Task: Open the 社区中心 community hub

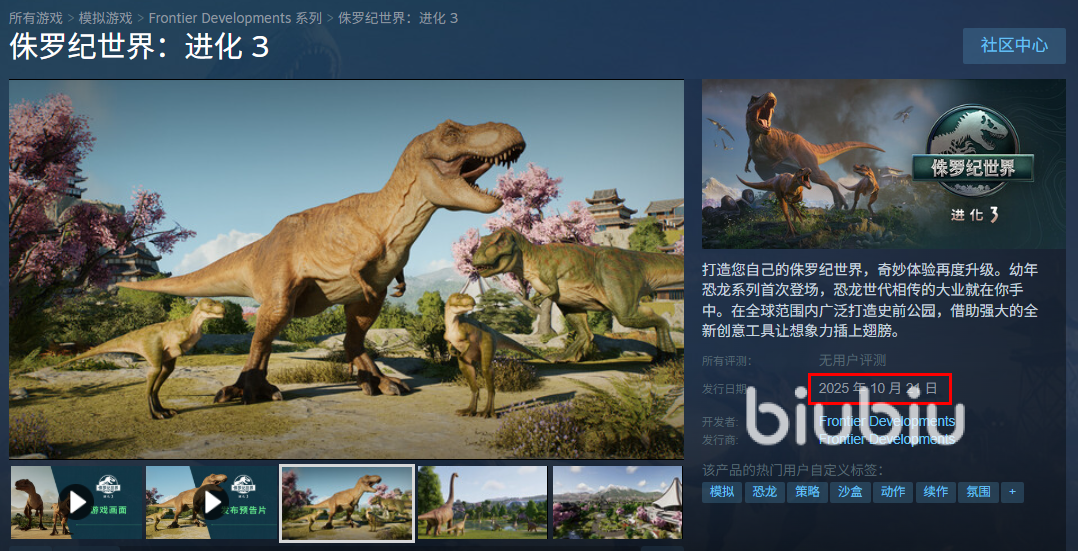Action: click(x=1014, y=45)
